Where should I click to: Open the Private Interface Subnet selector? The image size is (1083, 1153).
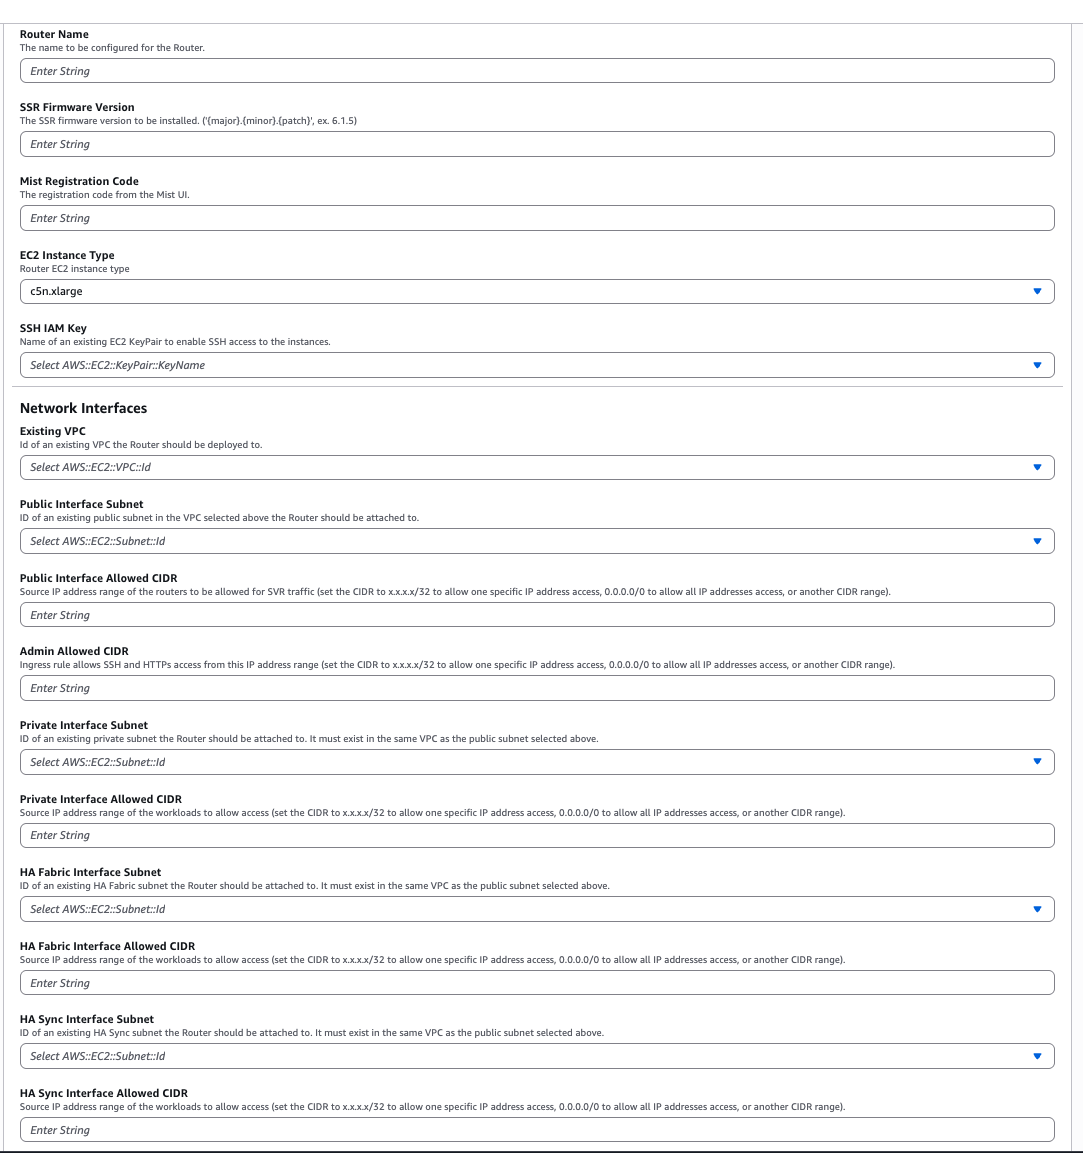537,761
